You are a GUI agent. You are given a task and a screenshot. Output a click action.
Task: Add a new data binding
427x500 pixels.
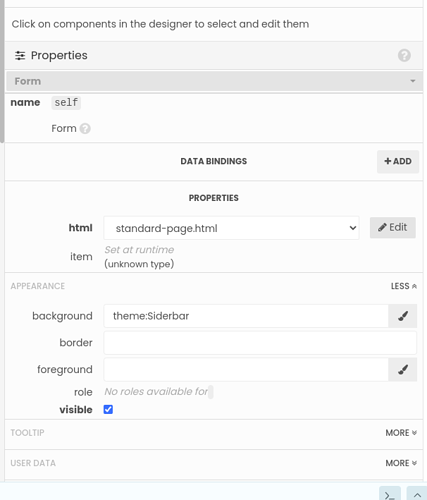[398, 161]
